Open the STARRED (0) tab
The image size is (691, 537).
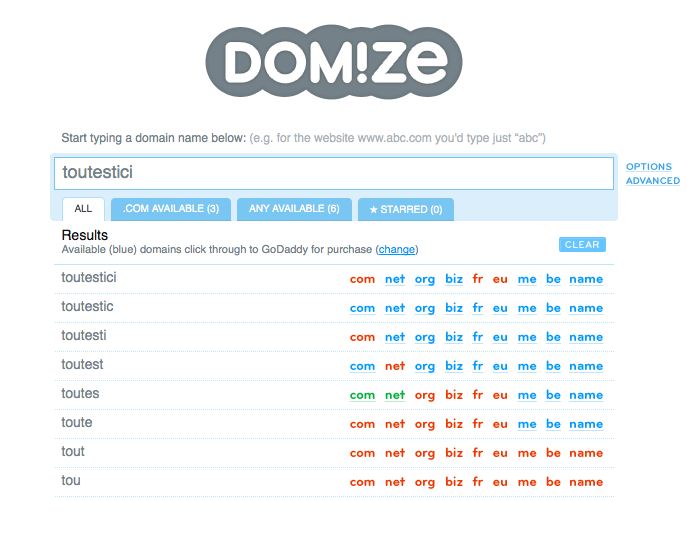405,210
